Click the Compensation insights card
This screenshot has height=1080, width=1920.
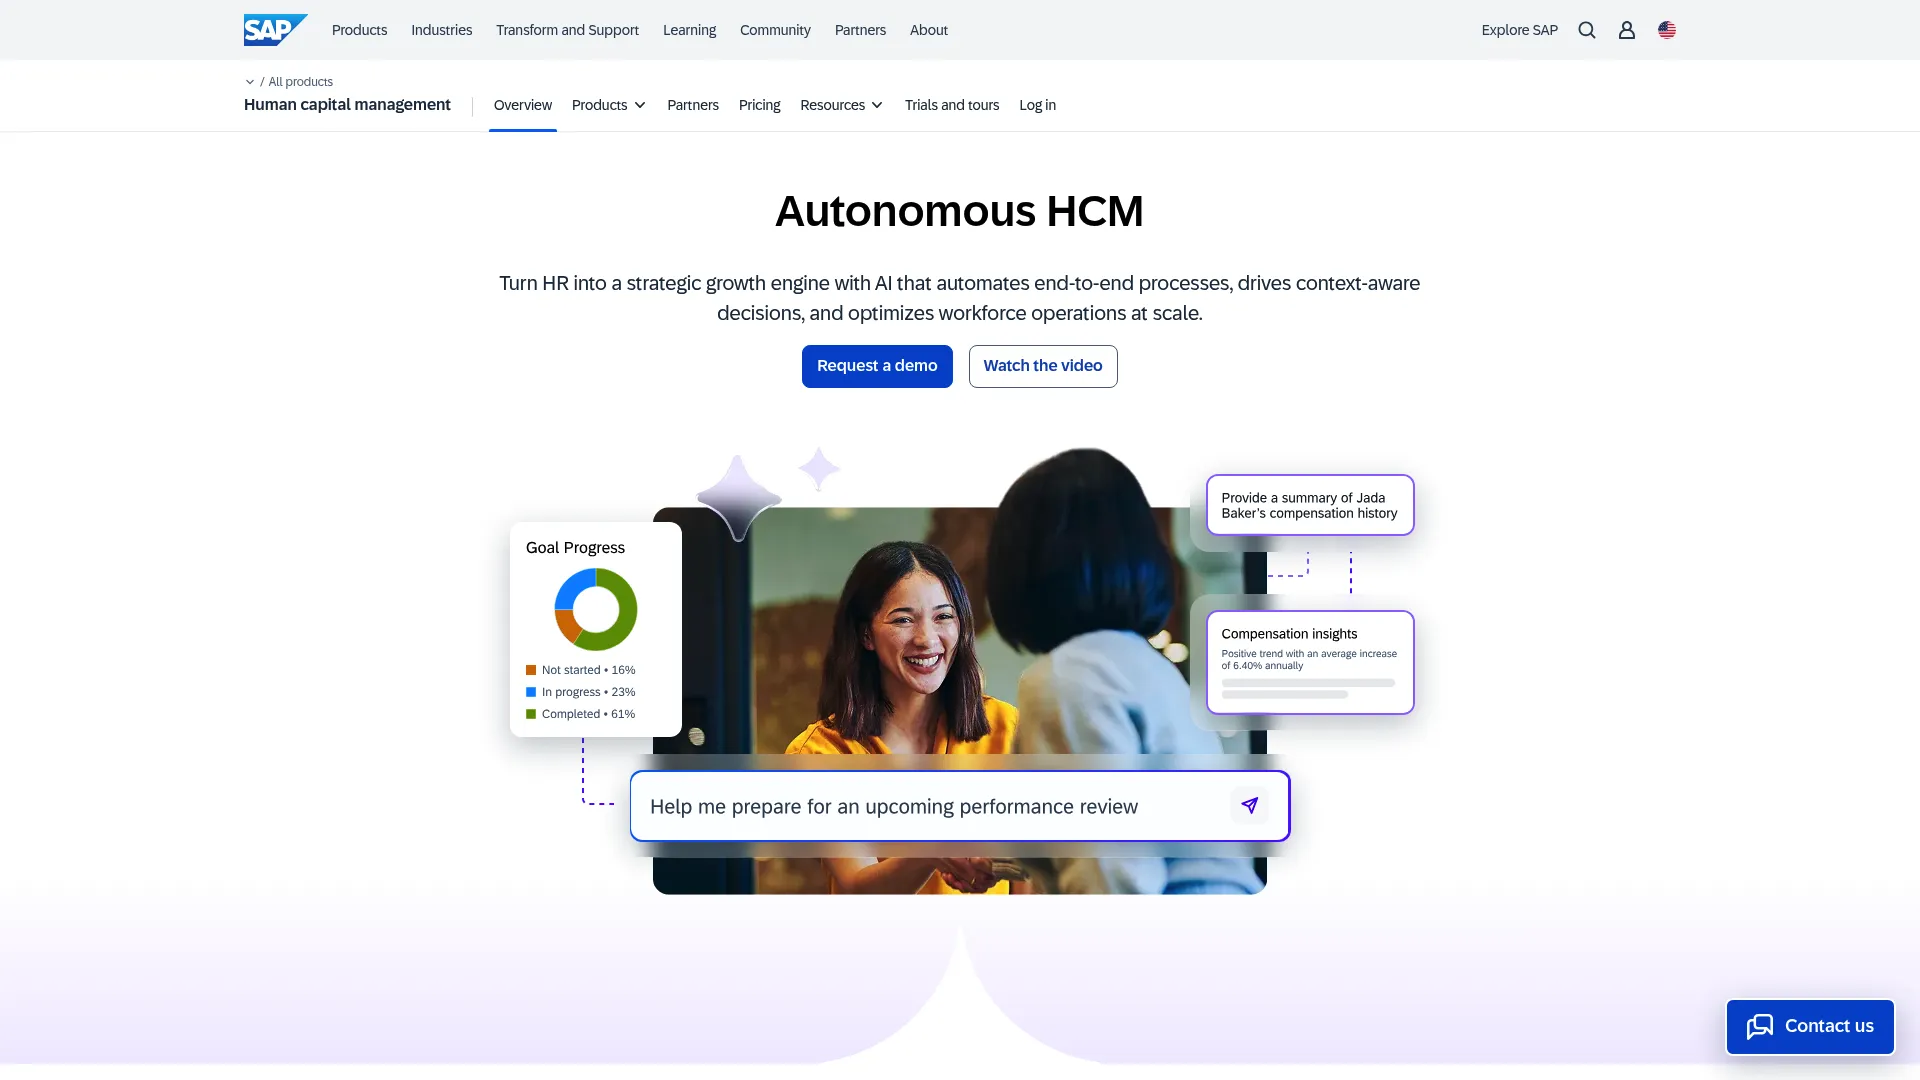click(x=1310, y=662)
